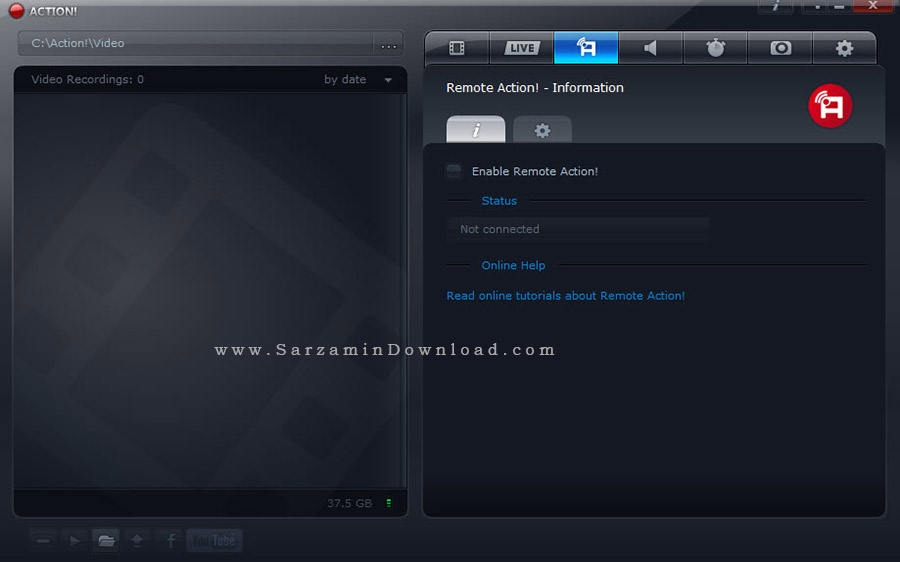Delete selected recording with minus button
Image resolution: width=900 pixels, height=562 pixels.
point(43,540)
